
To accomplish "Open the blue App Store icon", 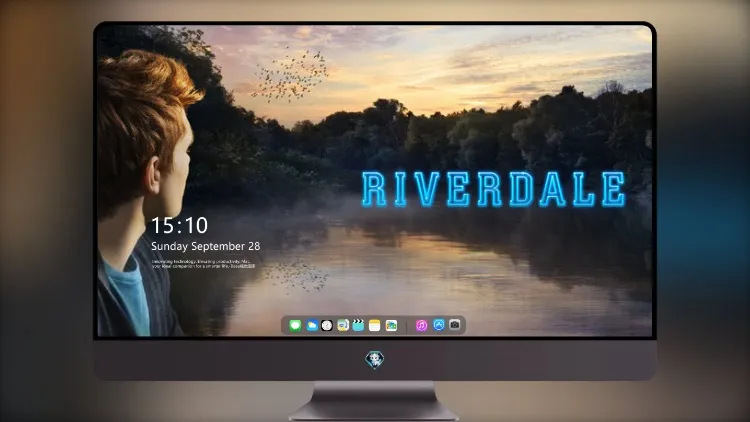I will 439,325.
